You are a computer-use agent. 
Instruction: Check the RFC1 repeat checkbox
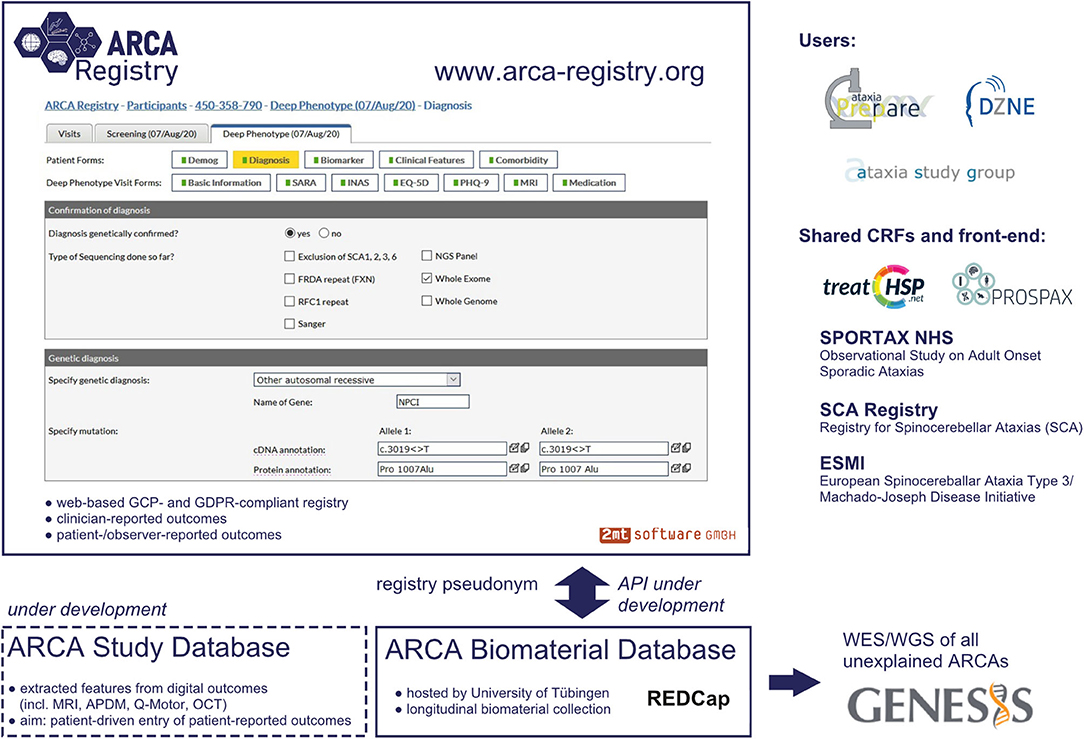(290, 301)
